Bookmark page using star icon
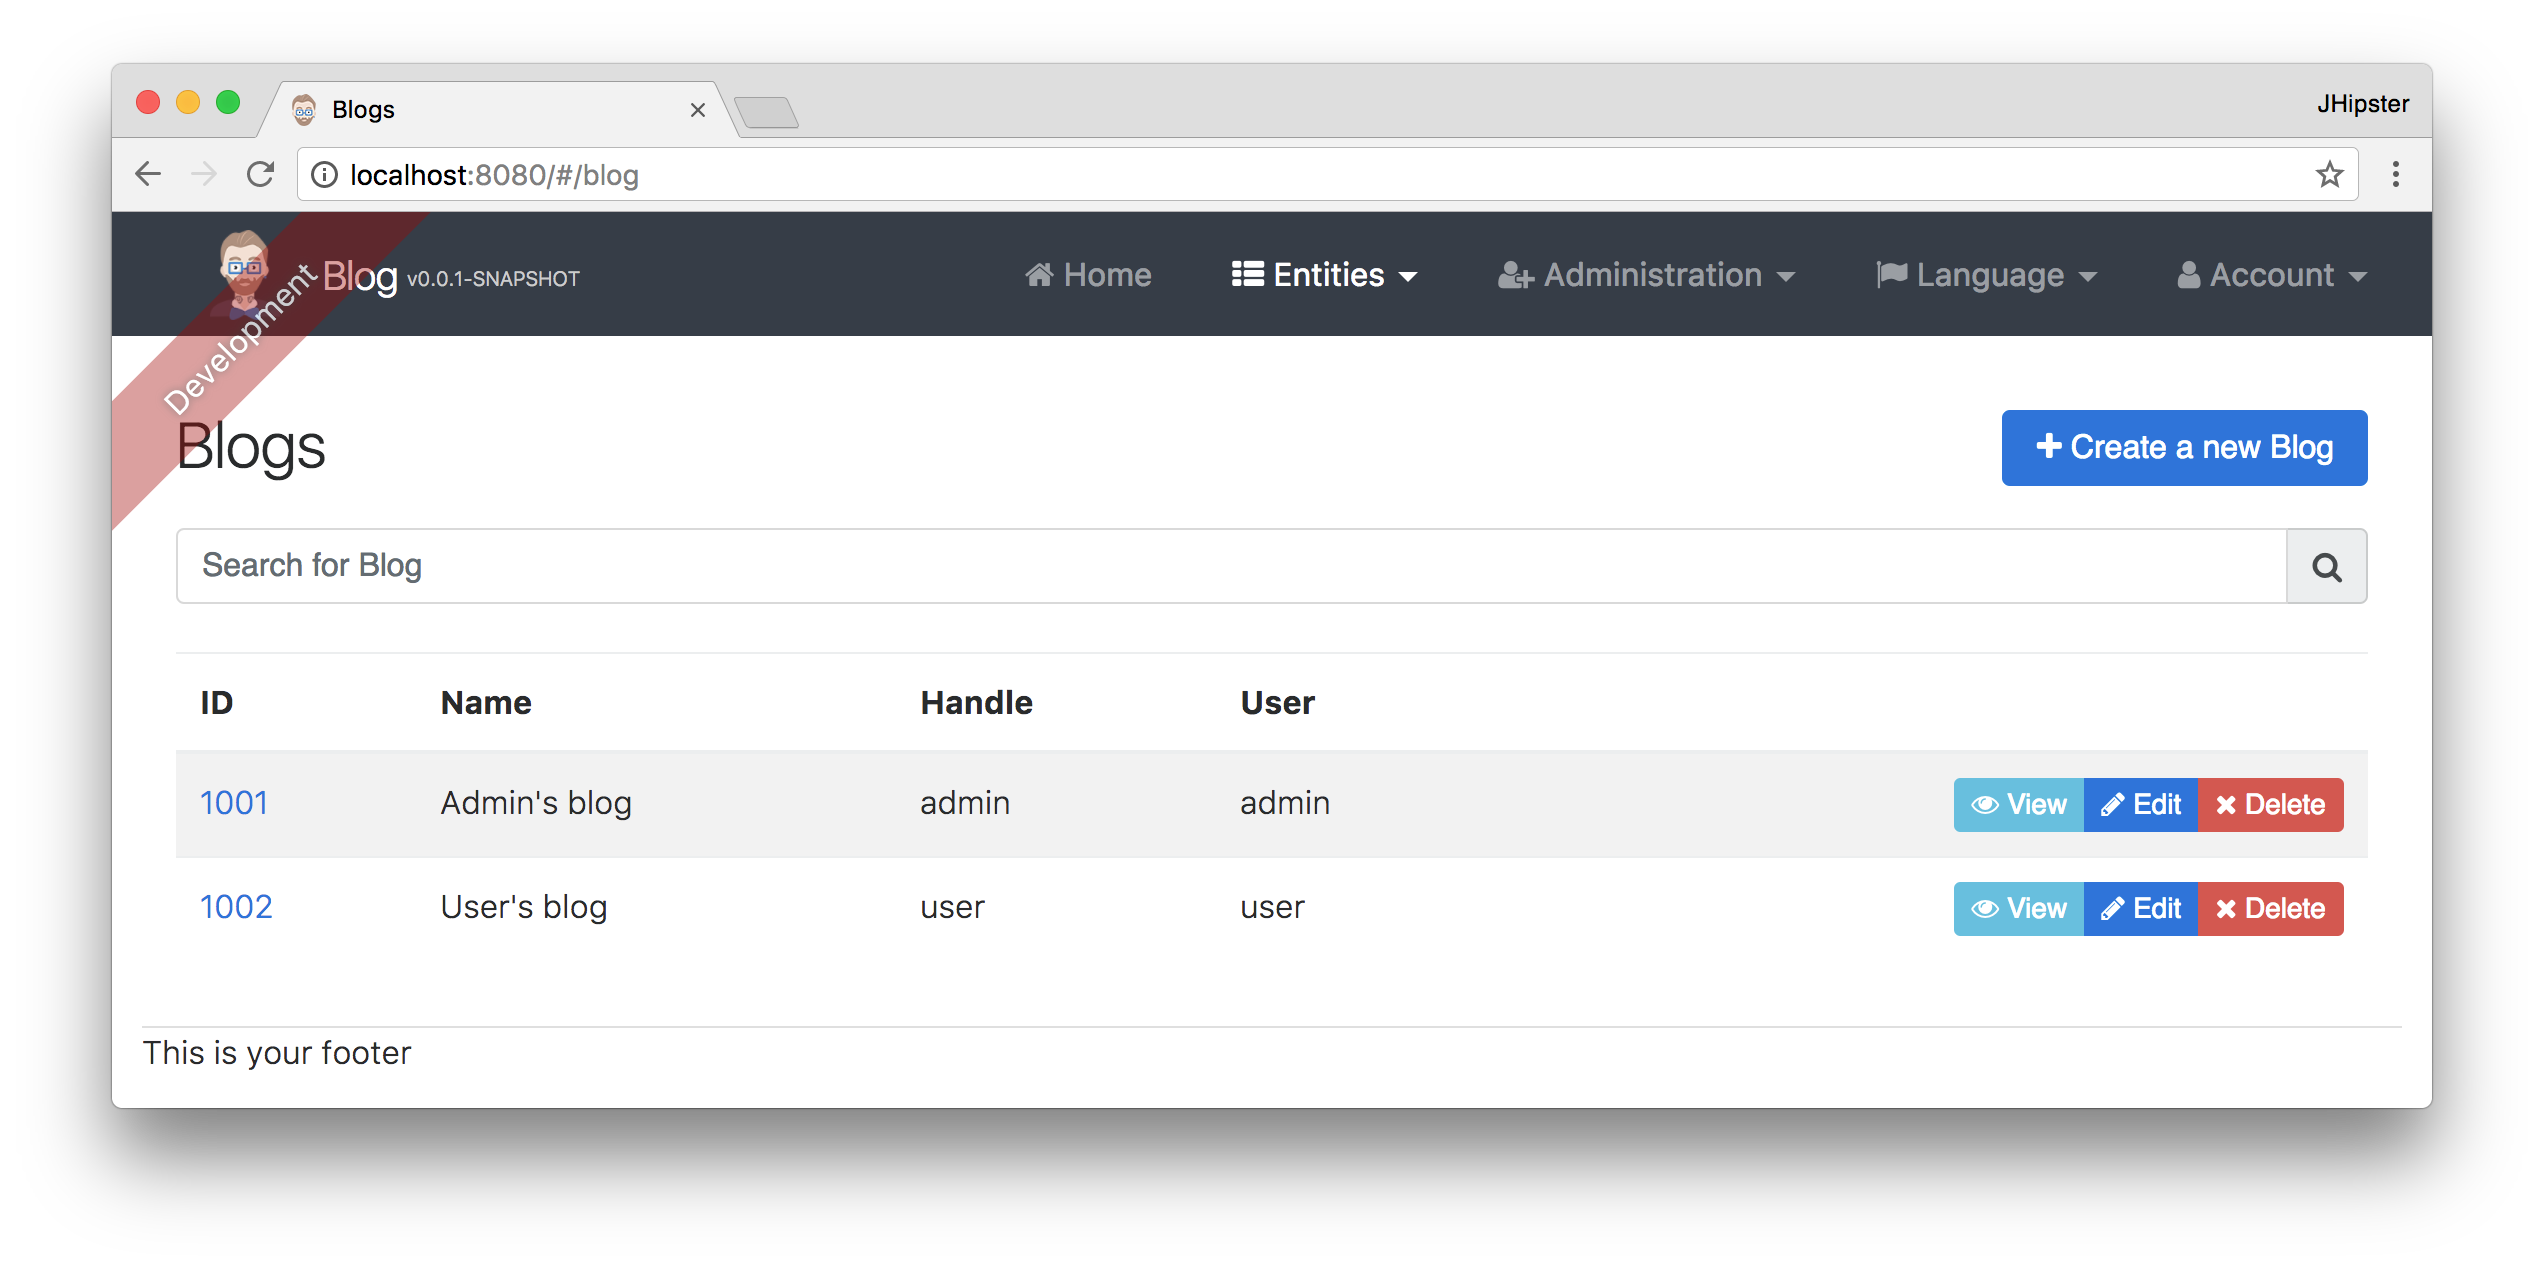 [2329, 175]
